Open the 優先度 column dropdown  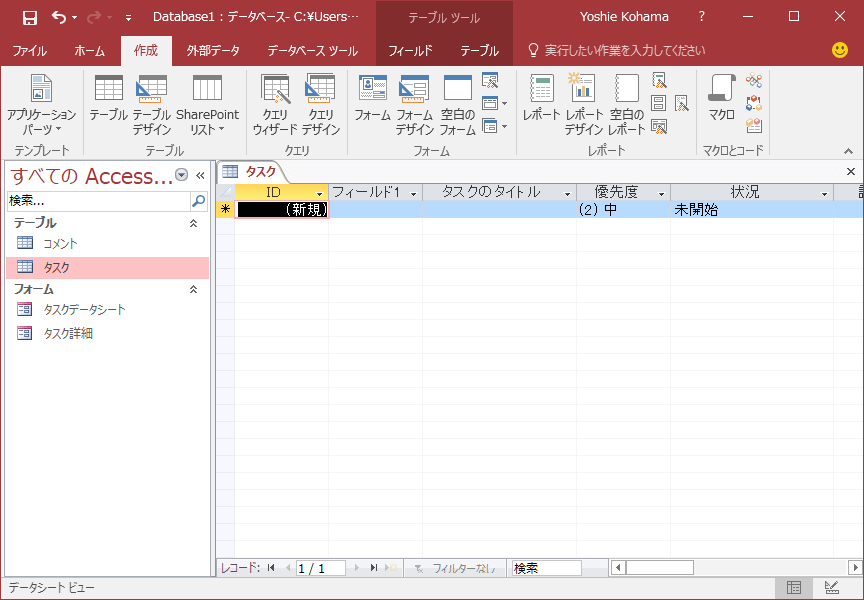coord(661,194)
